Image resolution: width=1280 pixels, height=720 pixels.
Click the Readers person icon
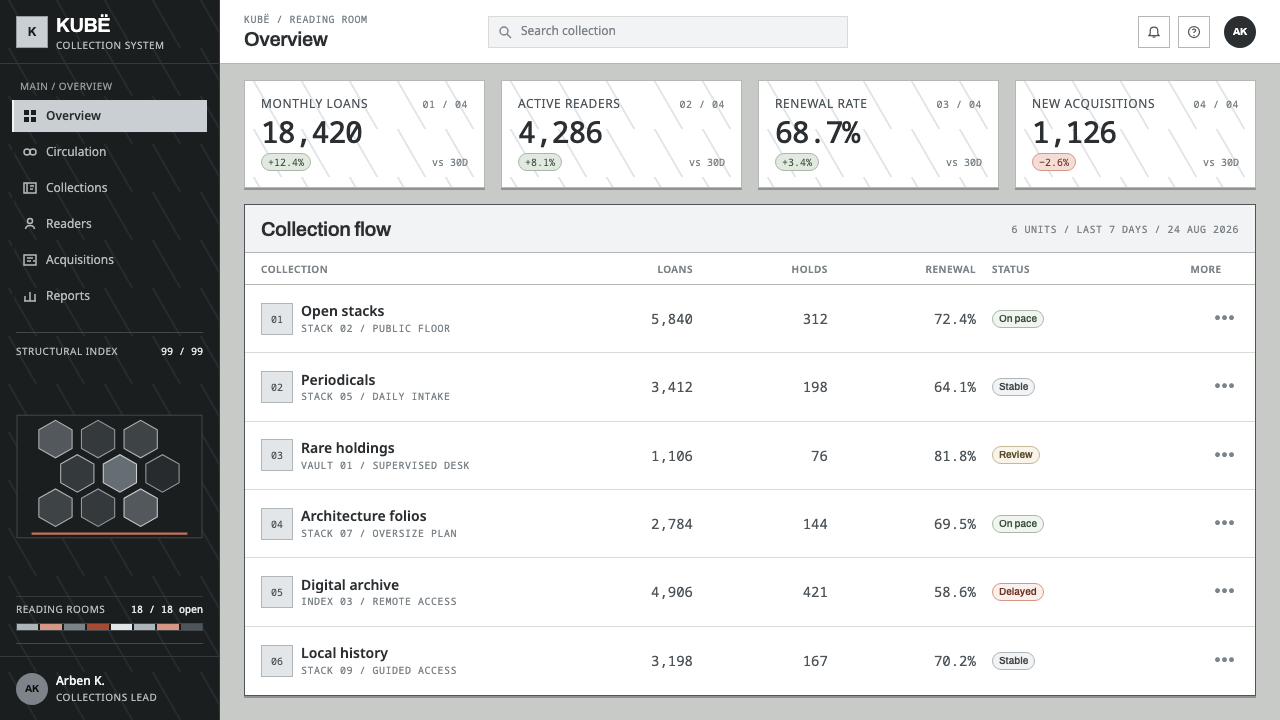click(x=30, y=224)
